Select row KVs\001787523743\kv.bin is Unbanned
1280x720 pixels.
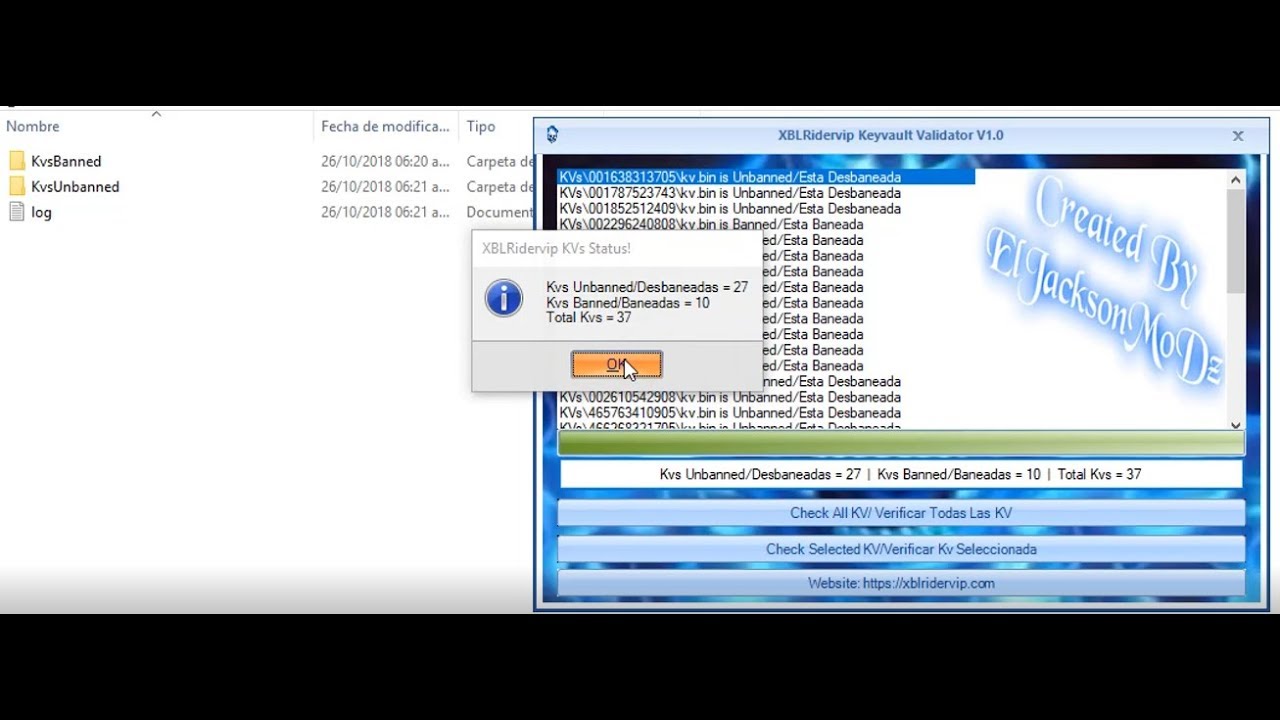click(x=730, y=193)
